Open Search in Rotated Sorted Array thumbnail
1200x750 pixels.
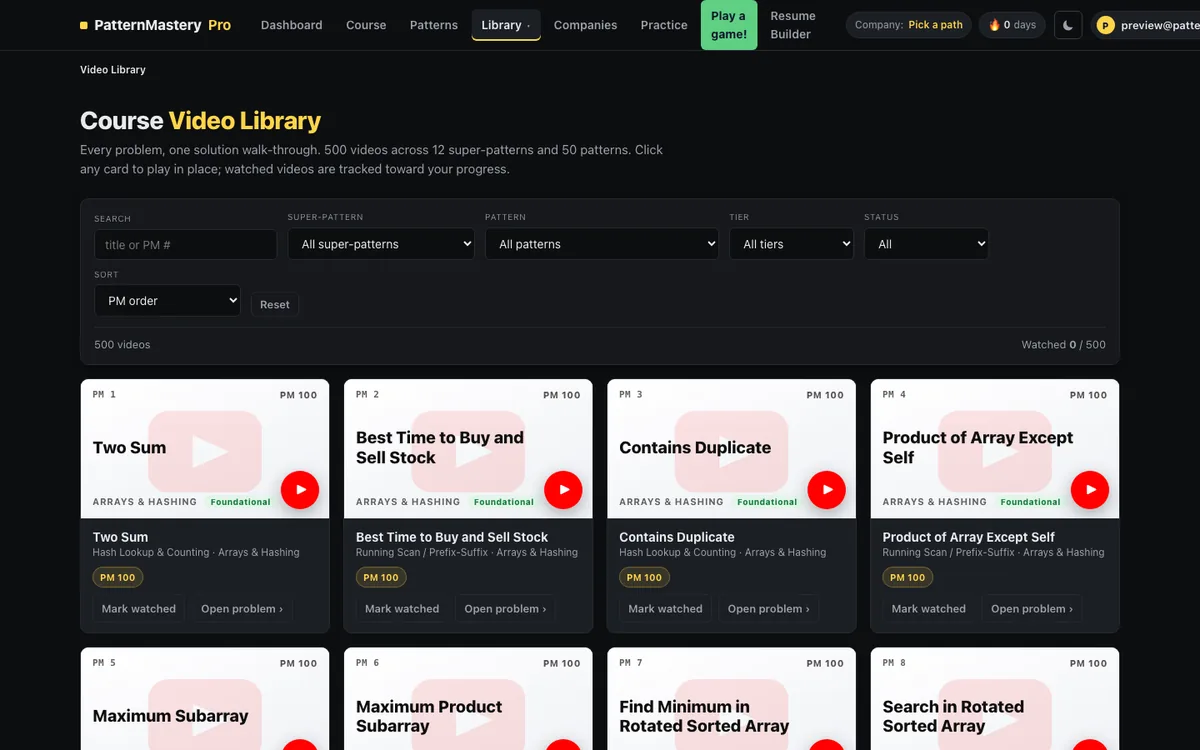click(x=995, y=700)
